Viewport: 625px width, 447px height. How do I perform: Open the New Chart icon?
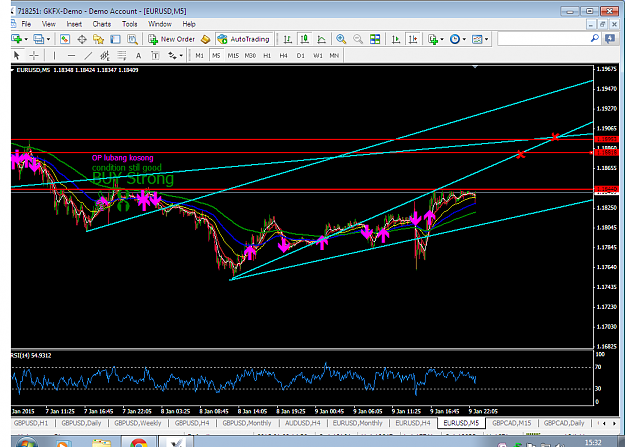[16, 39]
